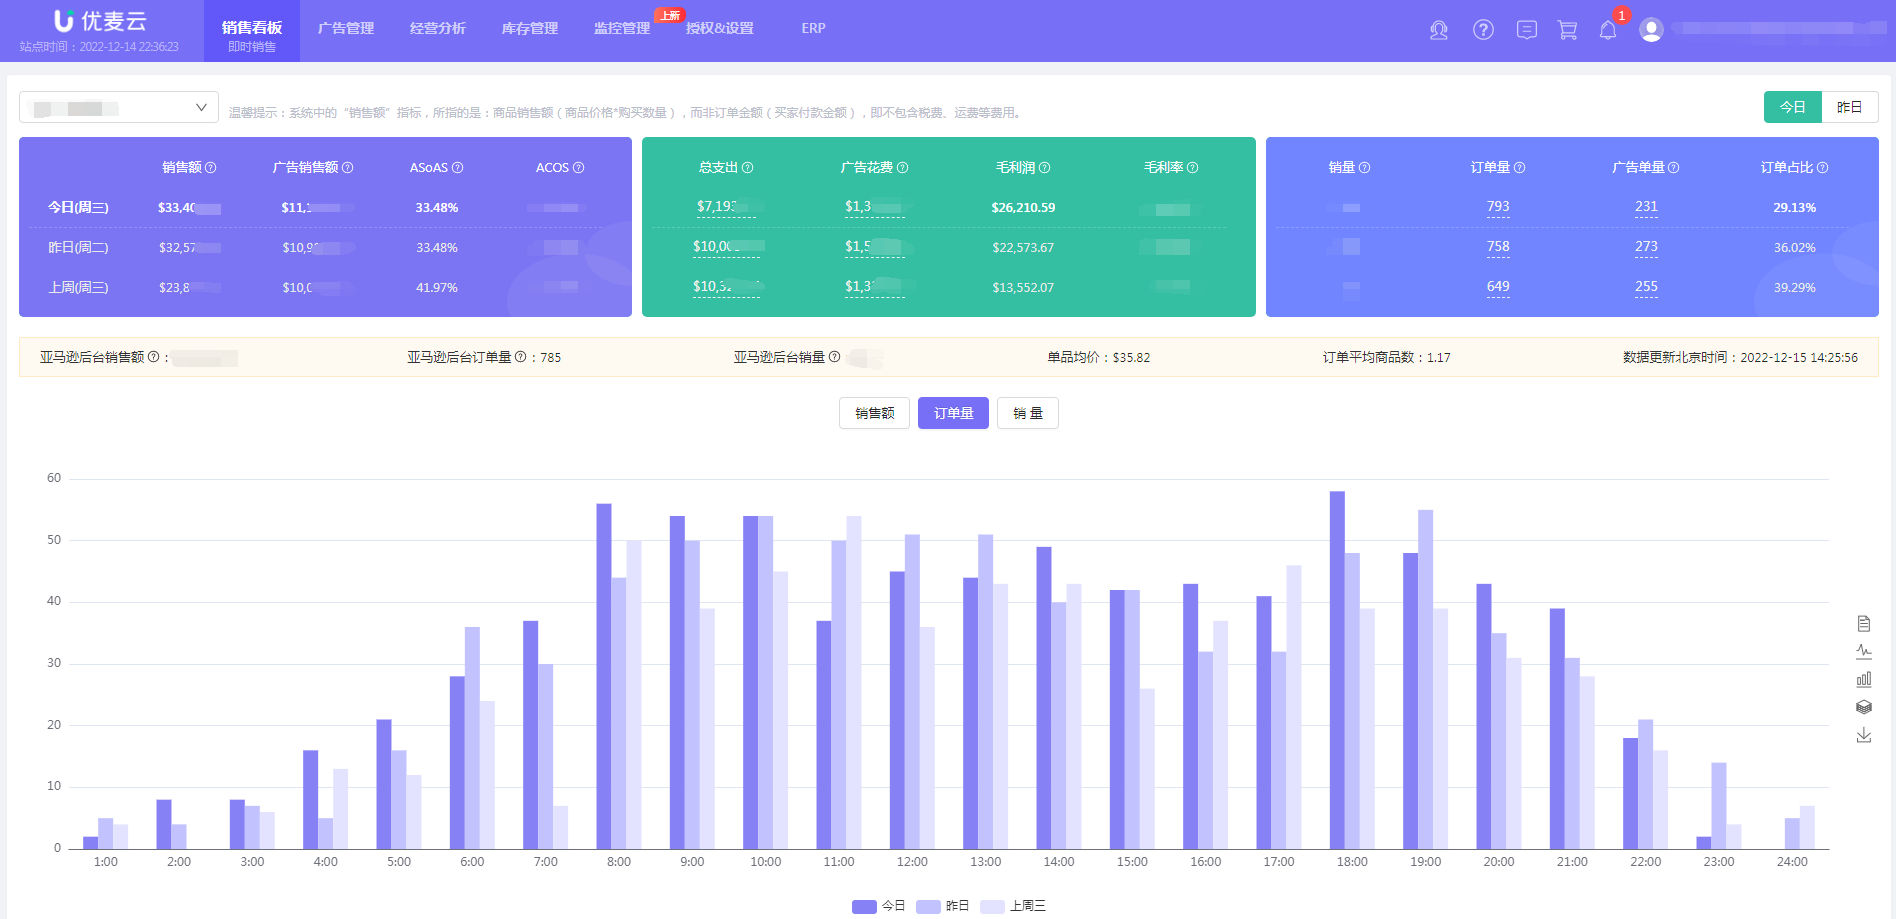Image resolution: width=1896 pixels, height=919 pixels.
Task: Click the help question mark icon
Action: point(1482,30)
